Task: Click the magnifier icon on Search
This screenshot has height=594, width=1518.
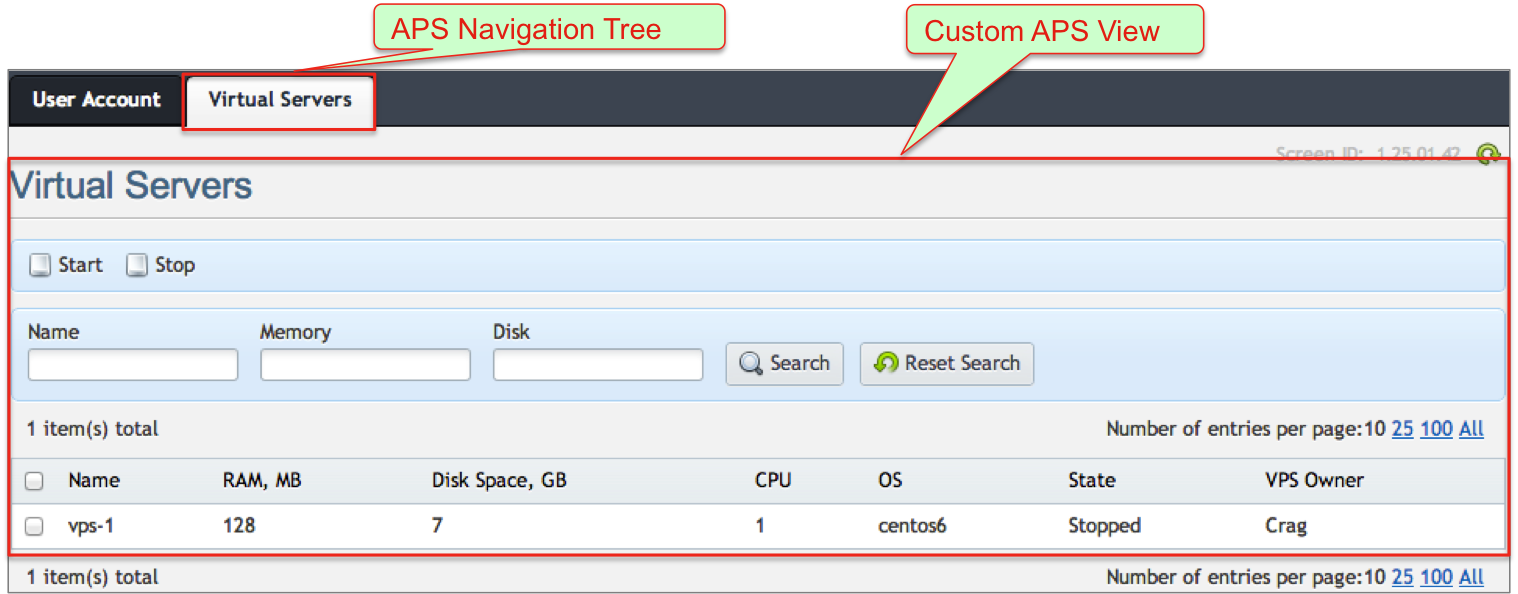Action: 751,364
